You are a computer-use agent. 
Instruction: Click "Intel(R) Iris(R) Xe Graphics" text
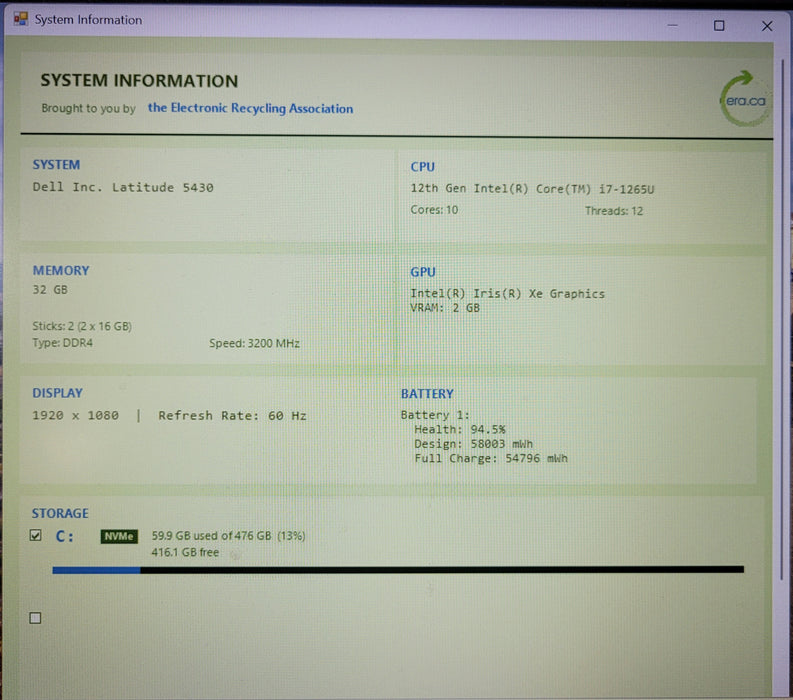pyautogui.click(x=507, y=293)
